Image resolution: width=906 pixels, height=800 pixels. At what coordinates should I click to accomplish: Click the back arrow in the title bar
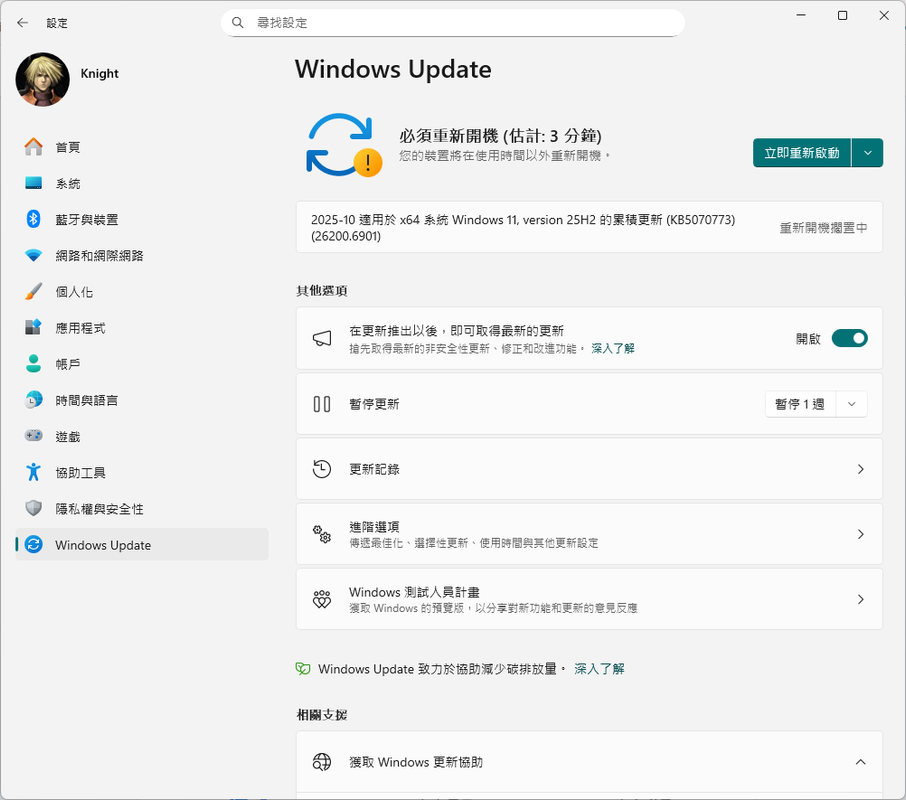23,23
